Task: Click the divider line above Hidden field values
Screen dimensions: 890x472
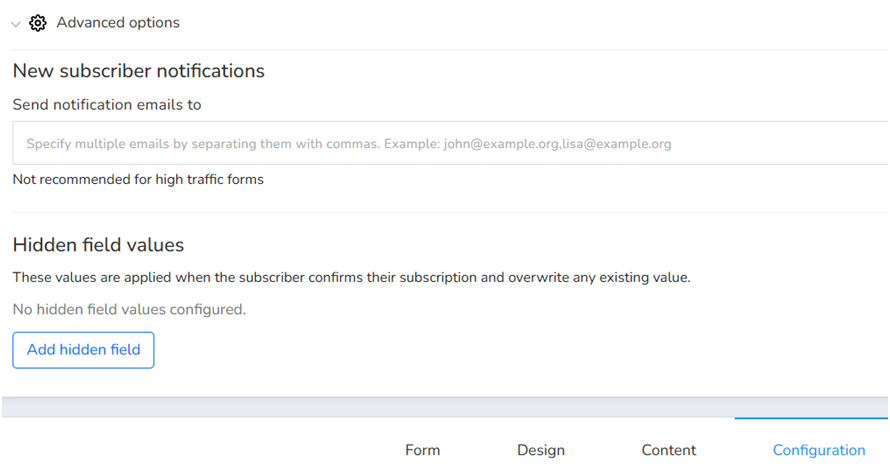Action: tap(450, 212)
